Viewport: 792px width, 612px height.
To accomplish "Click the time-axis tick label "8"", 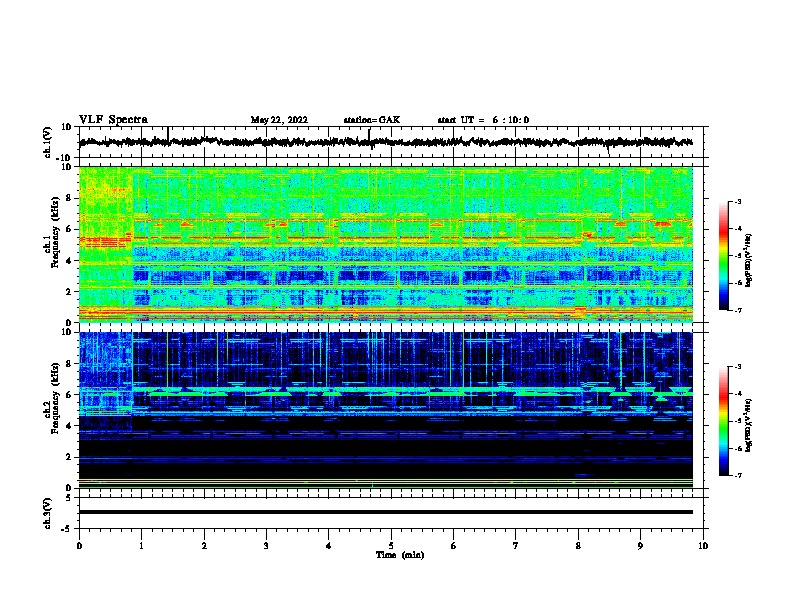I will [578, 546].
